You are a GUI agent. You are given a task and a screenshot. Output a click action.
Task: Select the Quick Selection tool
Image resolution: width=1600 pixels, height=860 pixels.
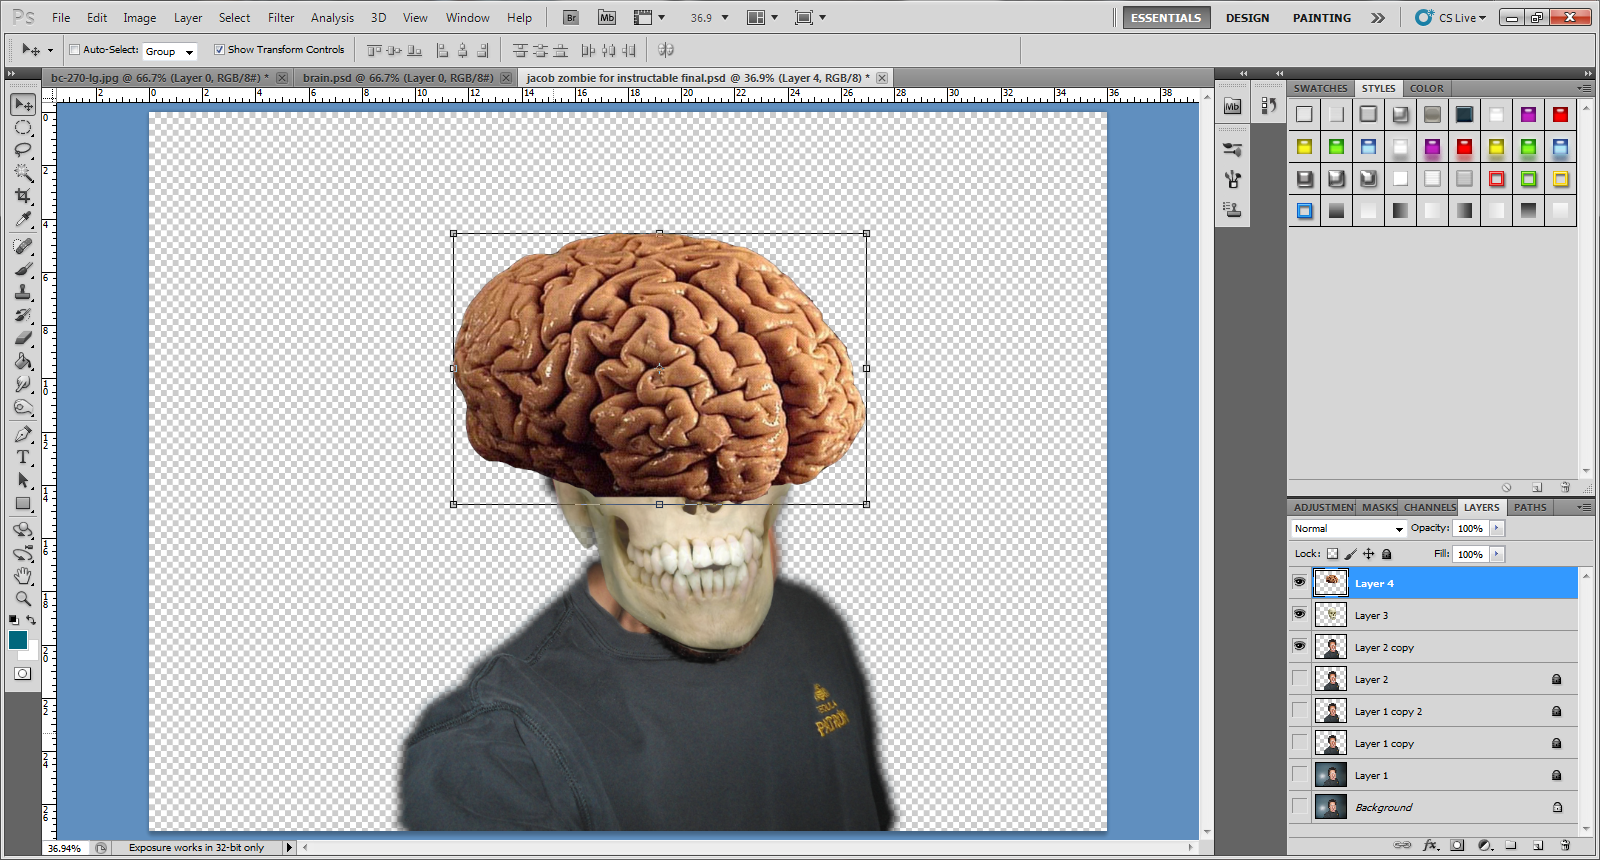24,172
